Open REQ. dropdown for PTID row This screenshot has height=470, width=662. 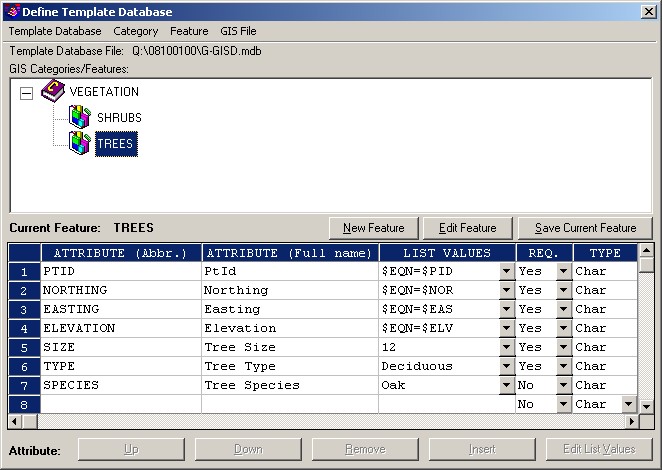pos(564,271)
